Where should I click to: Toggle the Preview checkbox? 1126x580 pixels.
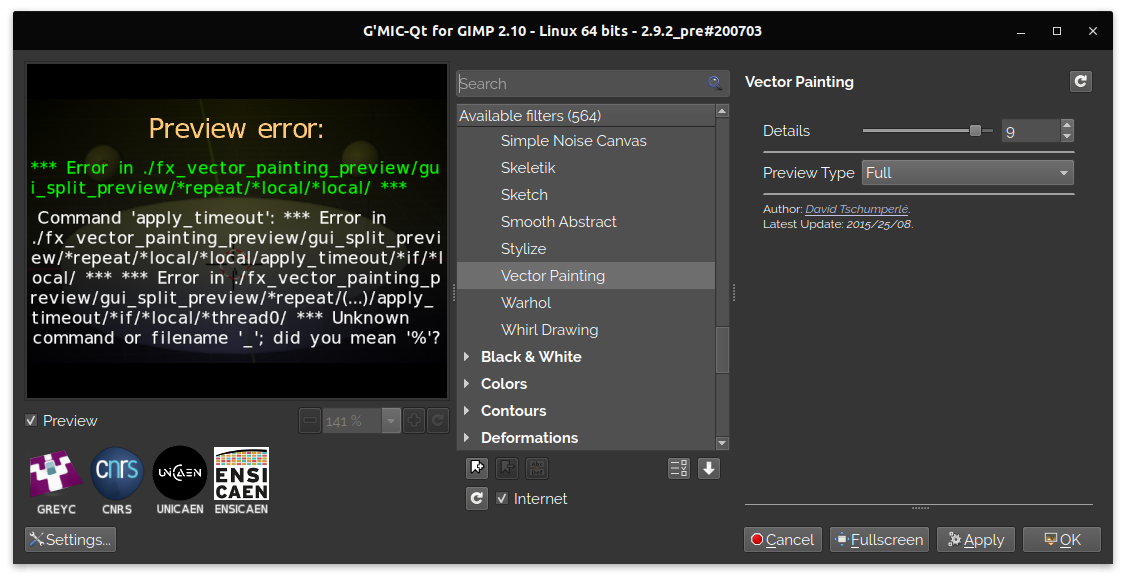(31, 421)
